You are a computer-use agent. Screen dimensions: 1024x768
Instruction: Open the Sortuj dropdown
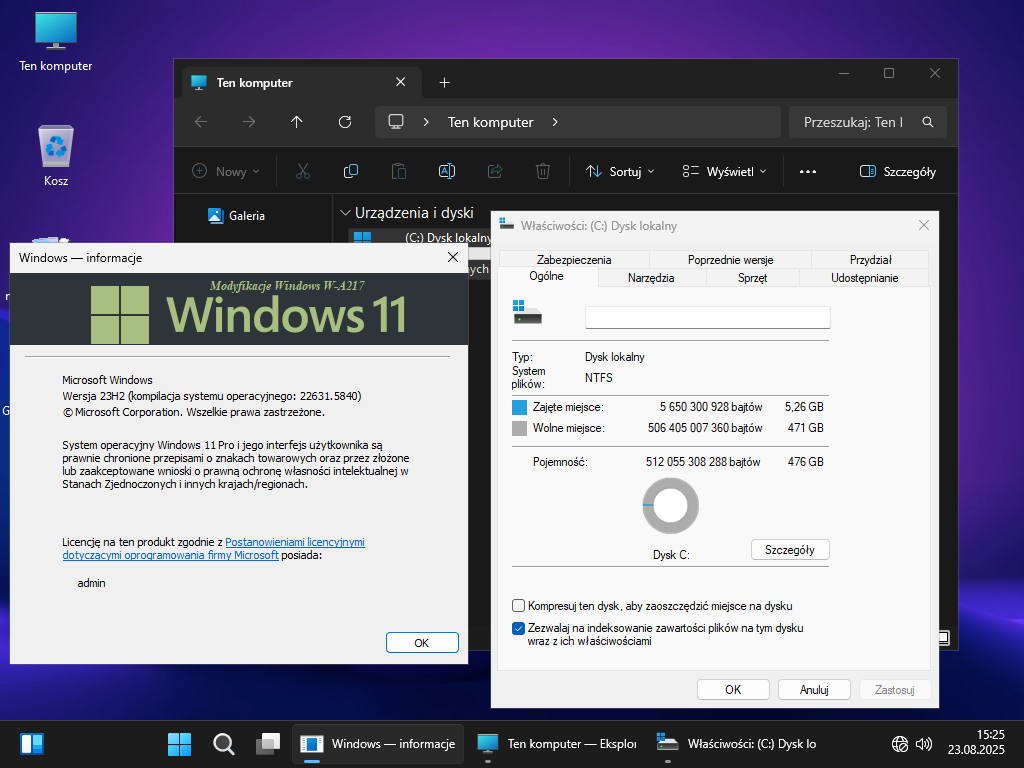(620, 171)
